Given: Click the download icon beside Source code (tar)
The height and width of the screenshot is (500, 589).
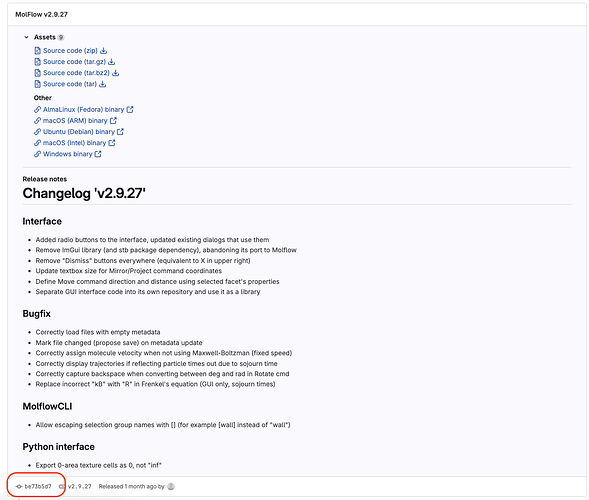Looking at the screenshot, I should (x=103, y=84).
